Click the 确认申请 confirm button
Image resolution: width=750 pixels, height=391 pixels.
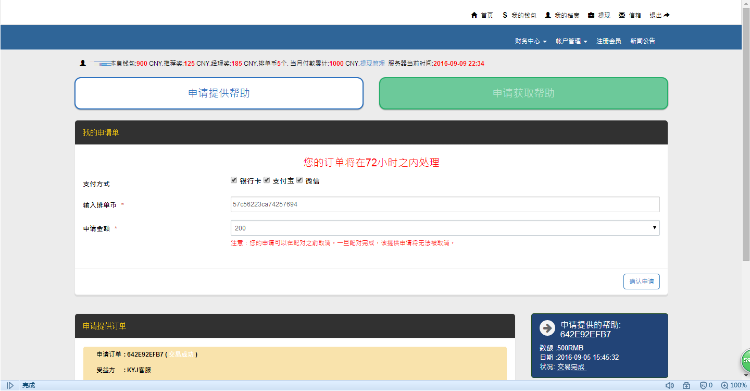coord(641,281)
